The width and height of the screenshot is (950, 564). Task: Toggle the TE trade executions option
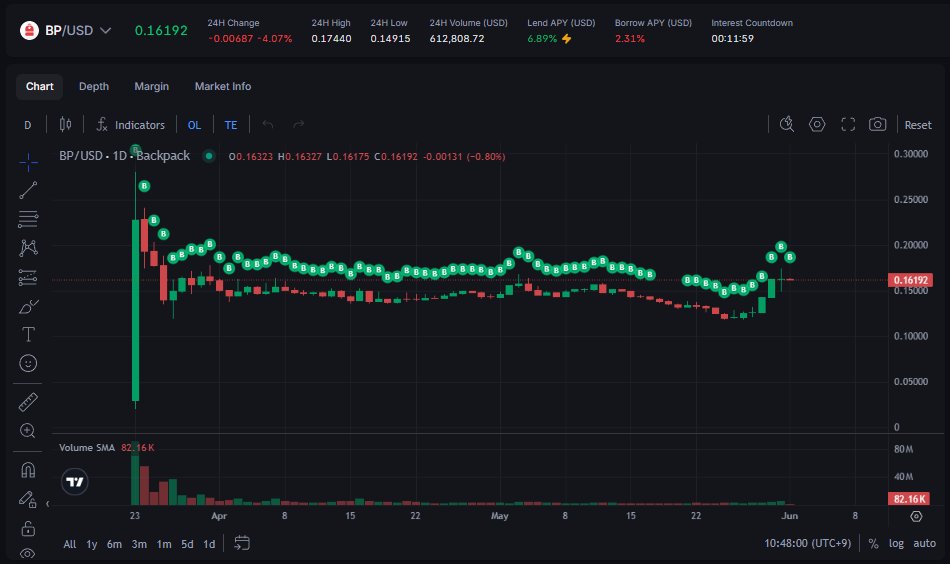pyautogui.click(x=231, y=125)
